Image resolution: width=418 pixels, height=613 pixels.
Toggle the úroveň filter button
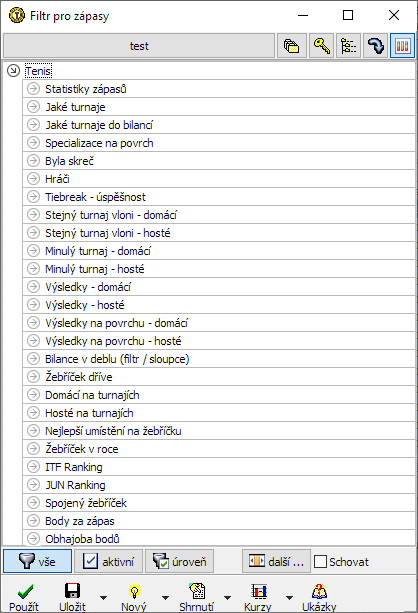pos(179,561)
